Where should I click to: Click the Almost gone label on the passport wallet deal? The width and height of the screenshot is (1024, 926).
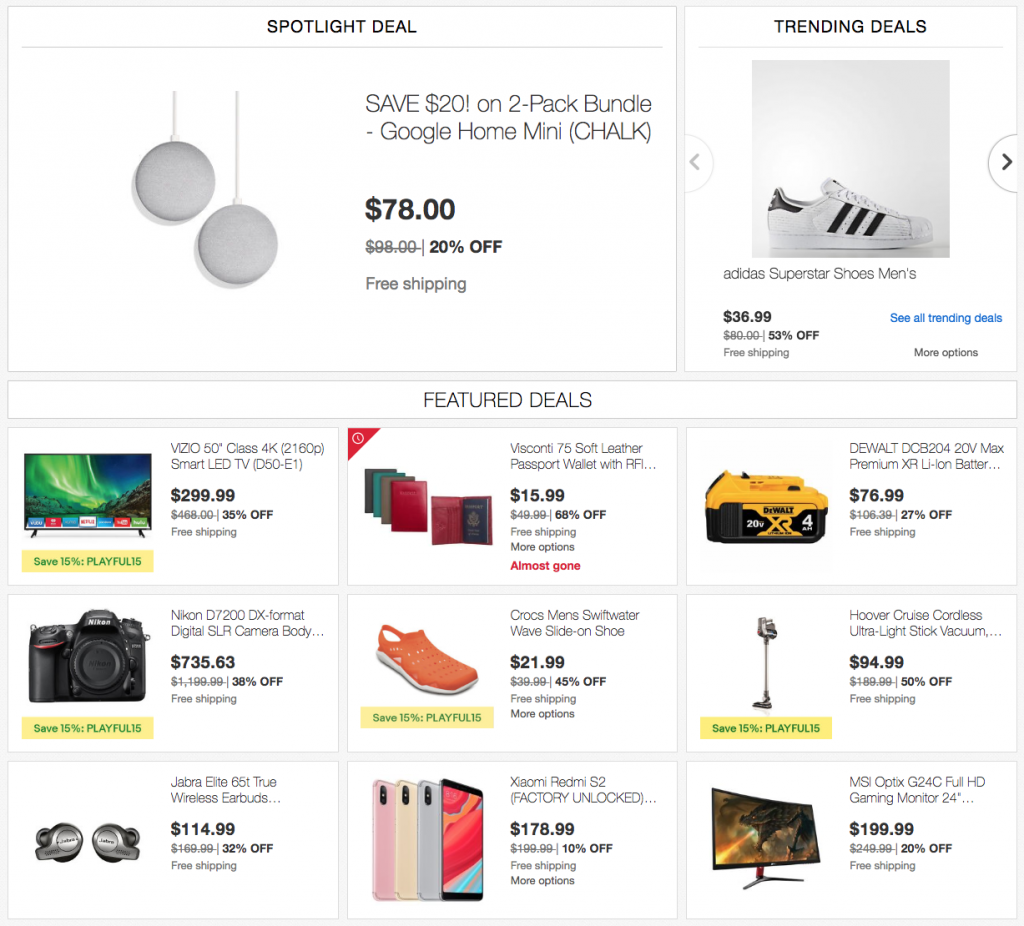tap(545, 565)
